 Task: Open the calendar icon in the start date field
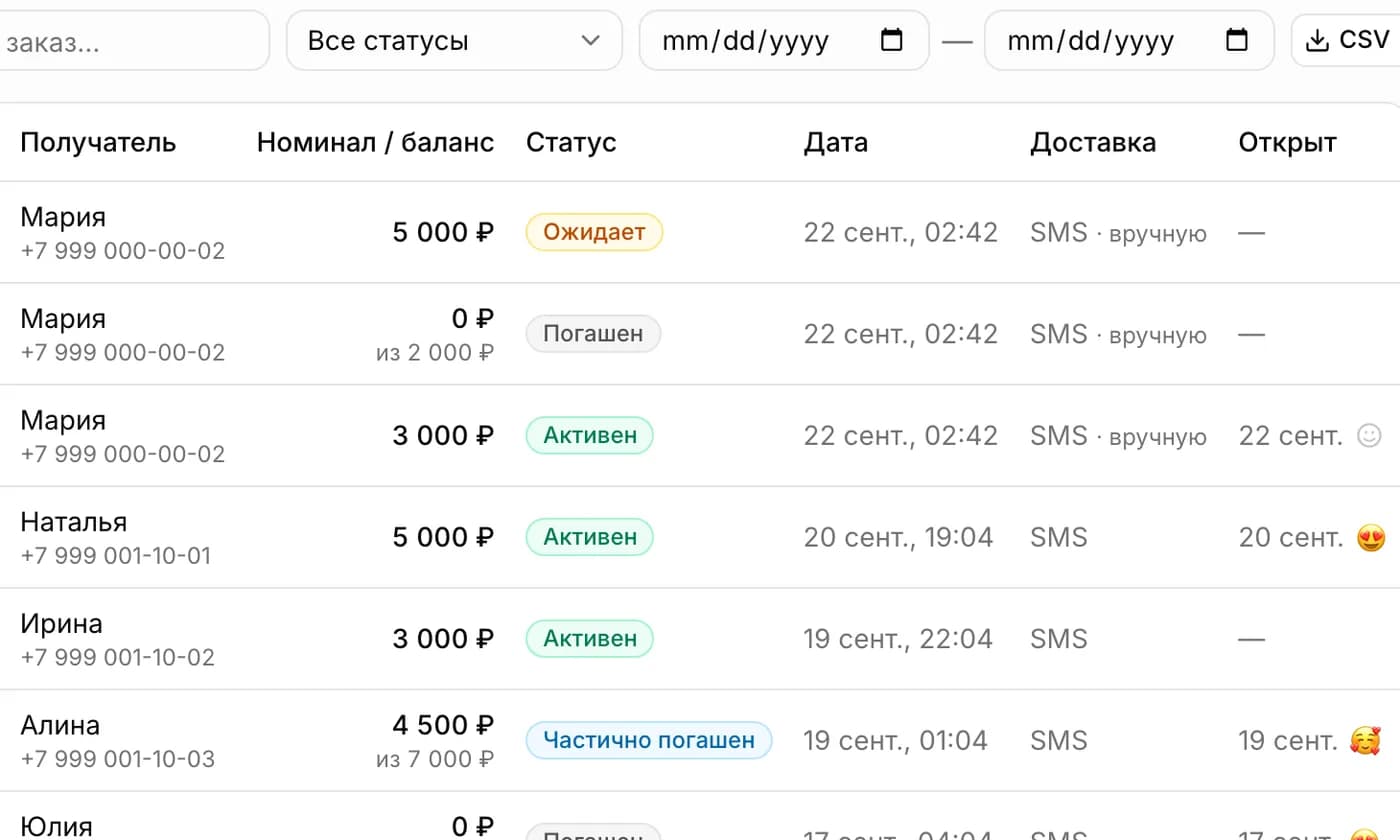click(x=891, y=40)
